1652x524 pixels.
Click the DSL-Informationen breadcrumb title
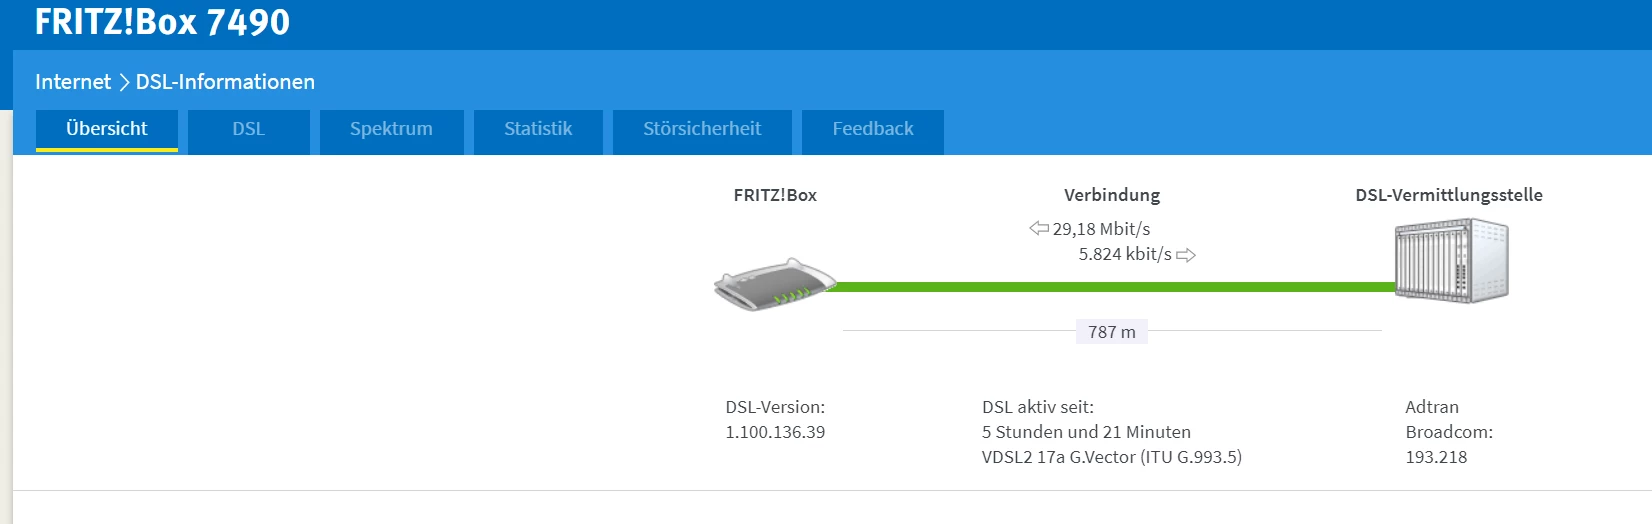(x=225, y=82)
